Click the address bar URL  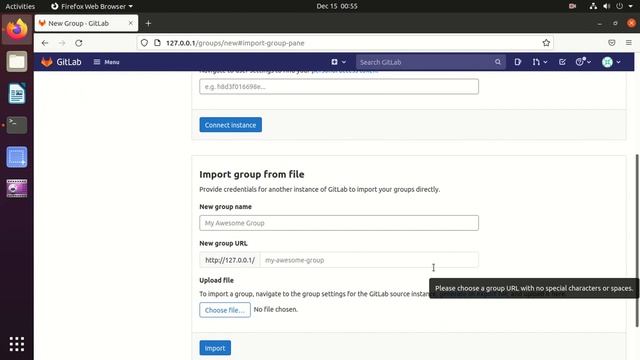click(235, 43)
